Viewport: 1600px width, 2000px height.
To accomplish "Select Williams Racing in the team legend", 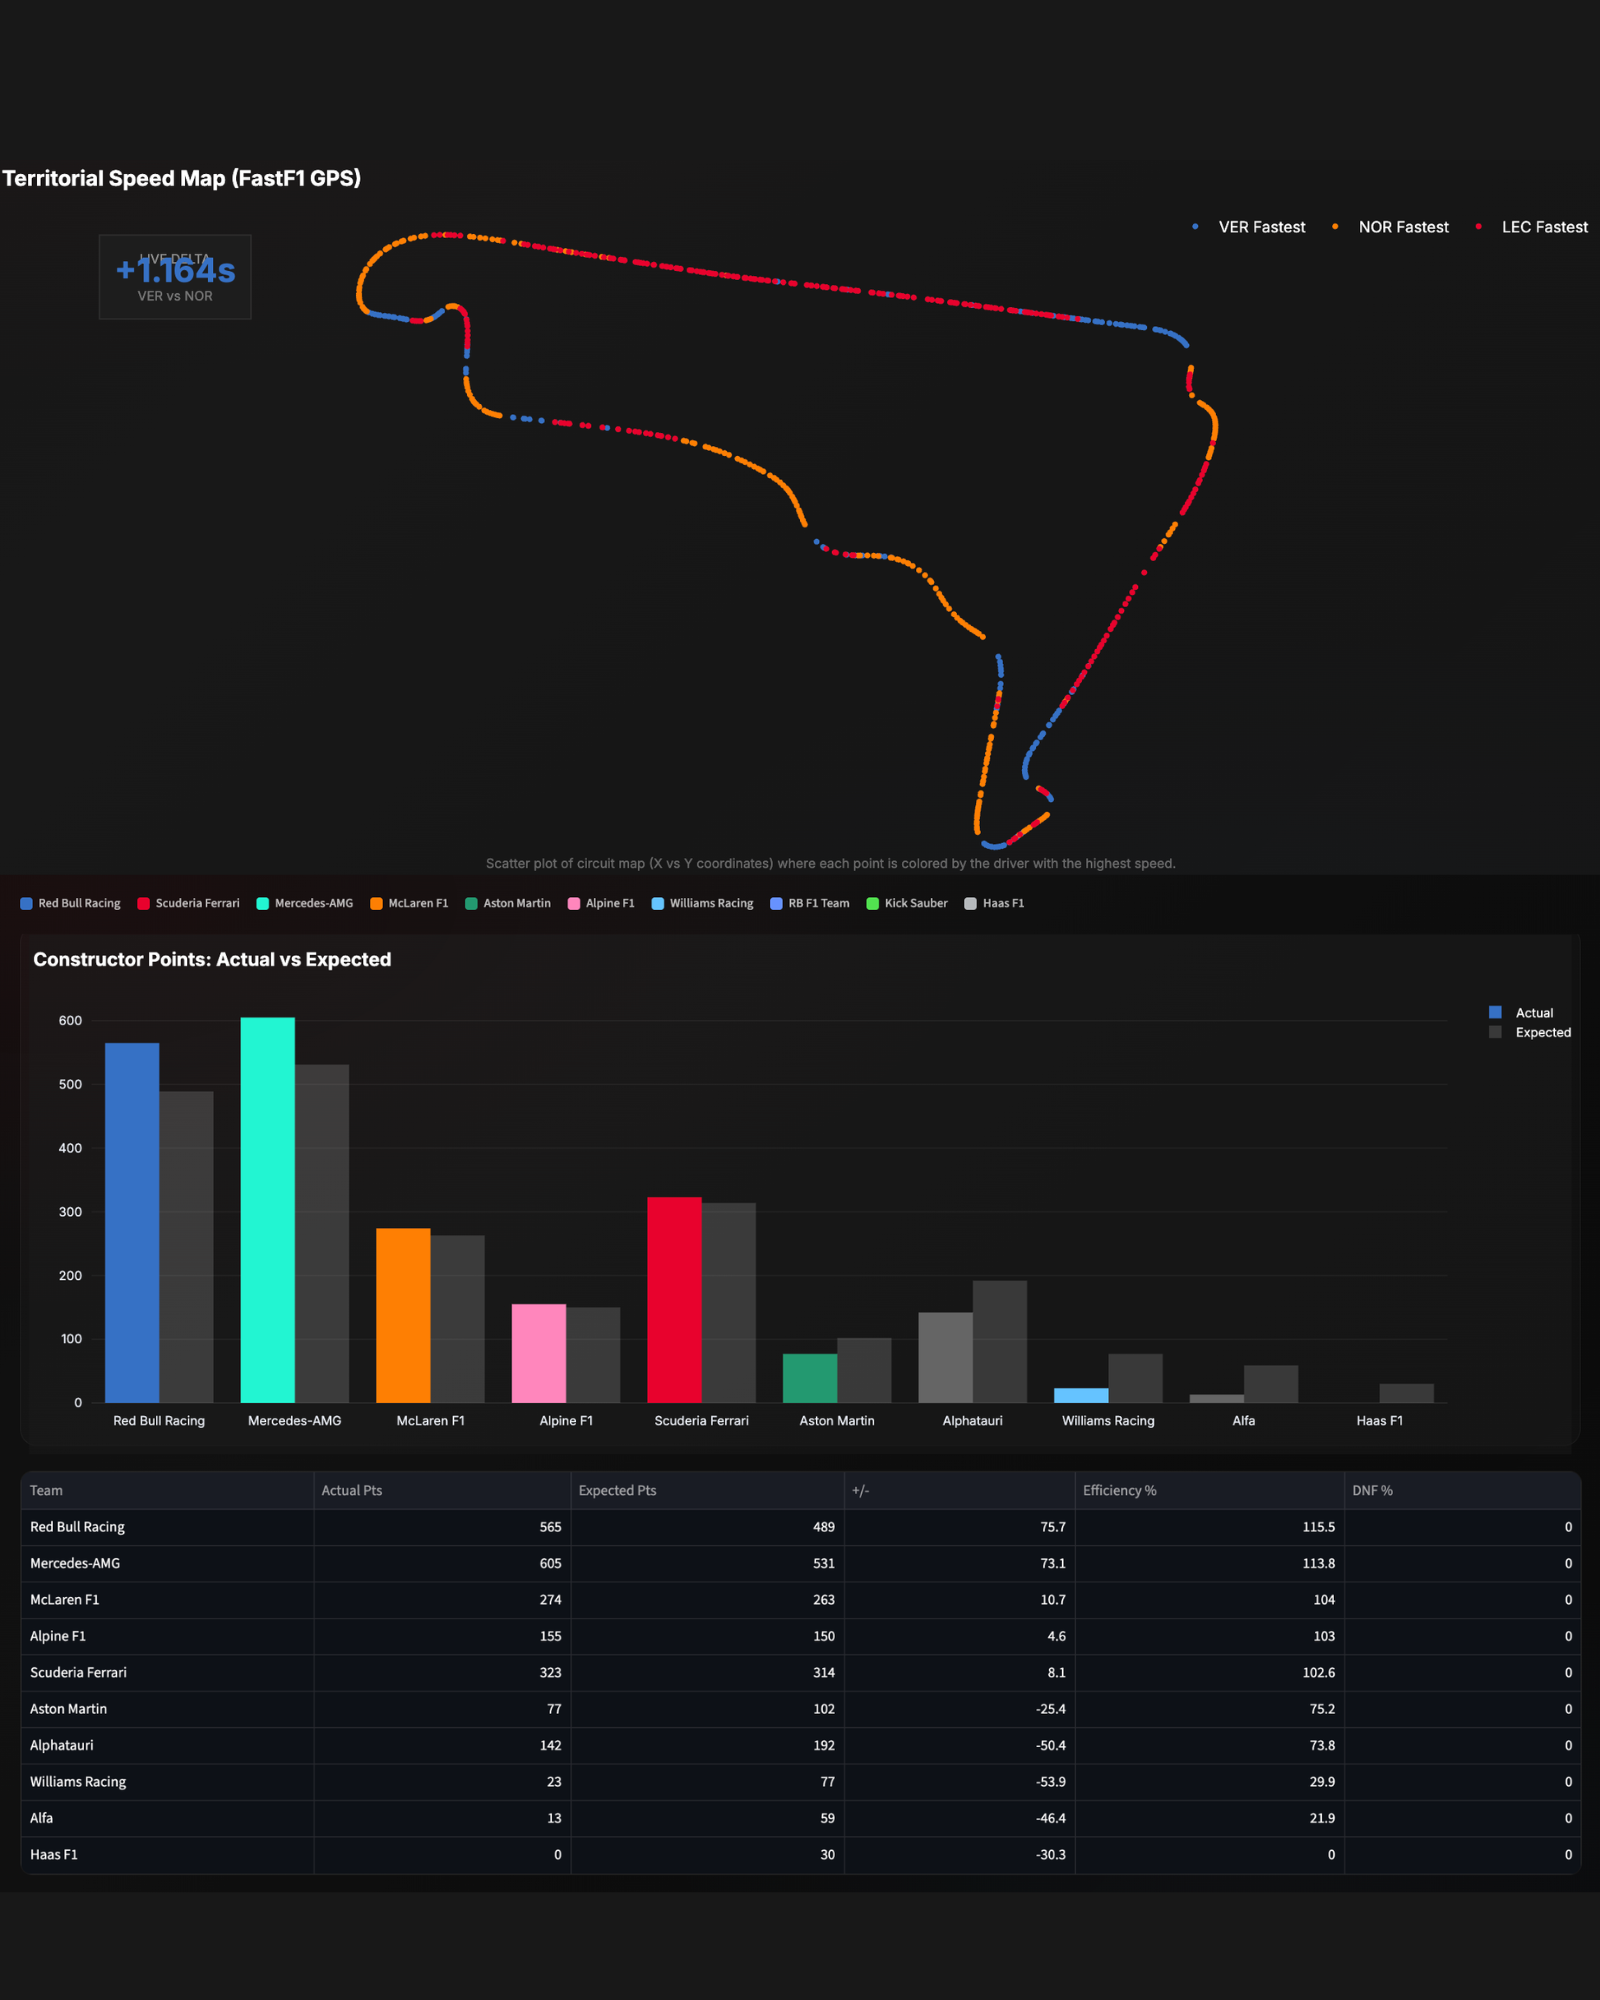I will [x=703, y=903].
